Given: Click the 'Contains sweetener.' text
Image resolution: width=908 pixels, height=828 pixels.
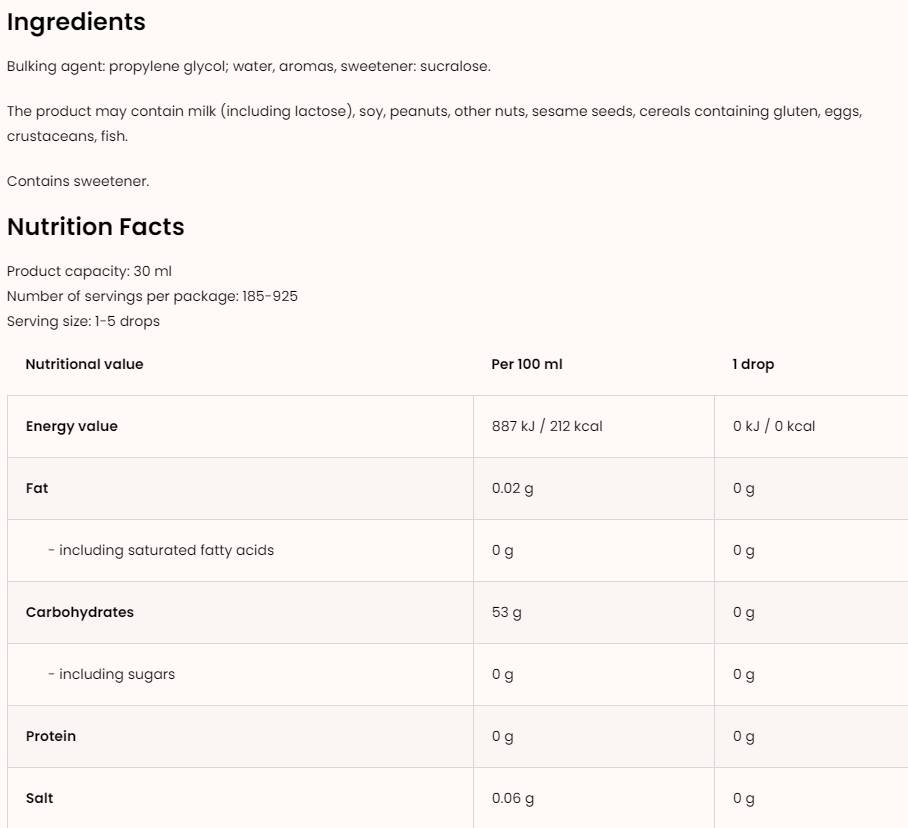Looking at the screenshot, I should coord(78,181).
